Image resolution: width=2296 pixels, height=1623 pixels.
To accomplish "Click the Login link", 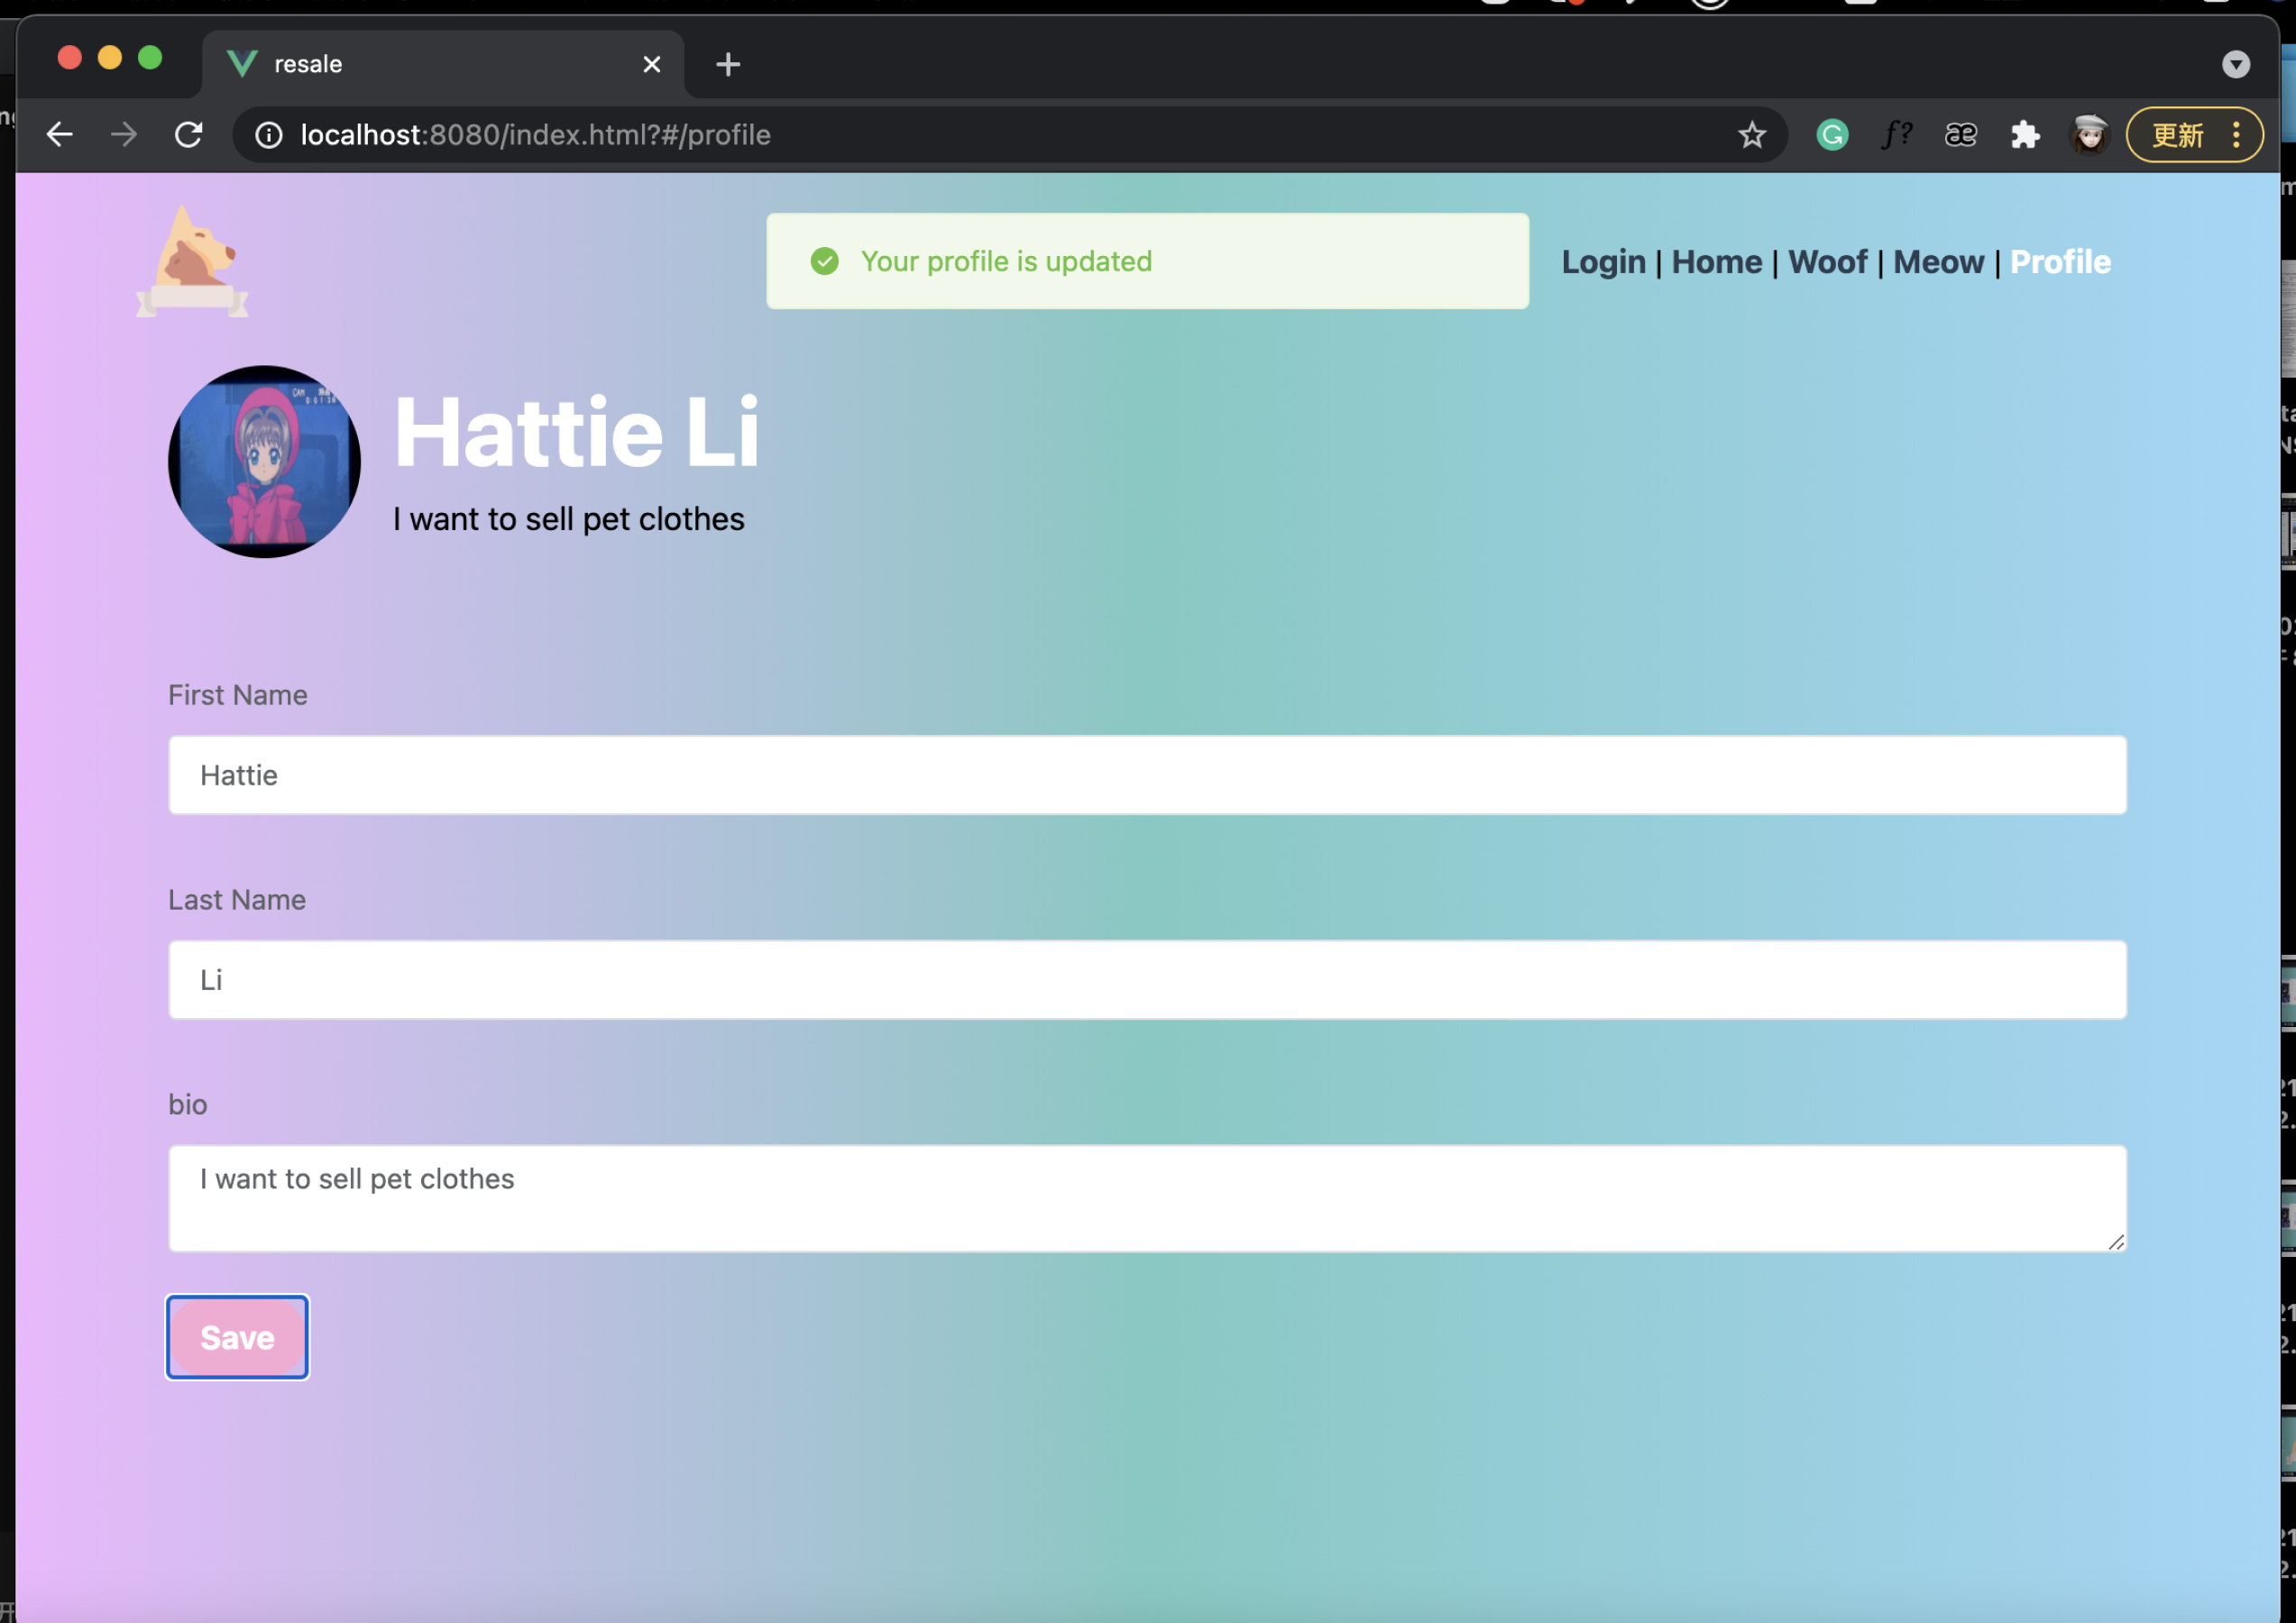I will [x=1603, y=262].
